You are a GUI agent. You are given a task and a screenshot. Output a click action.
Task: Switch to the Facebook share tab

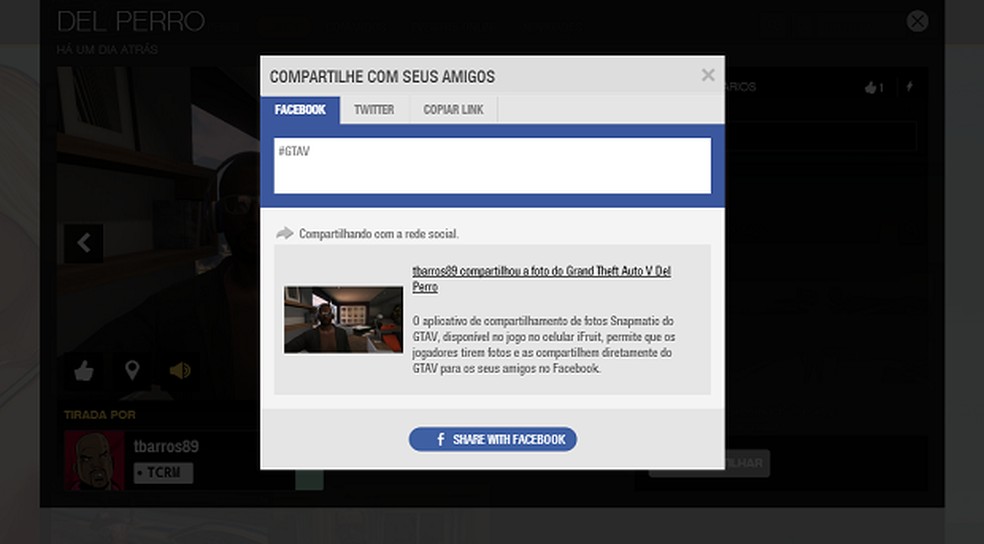[300, 110]
